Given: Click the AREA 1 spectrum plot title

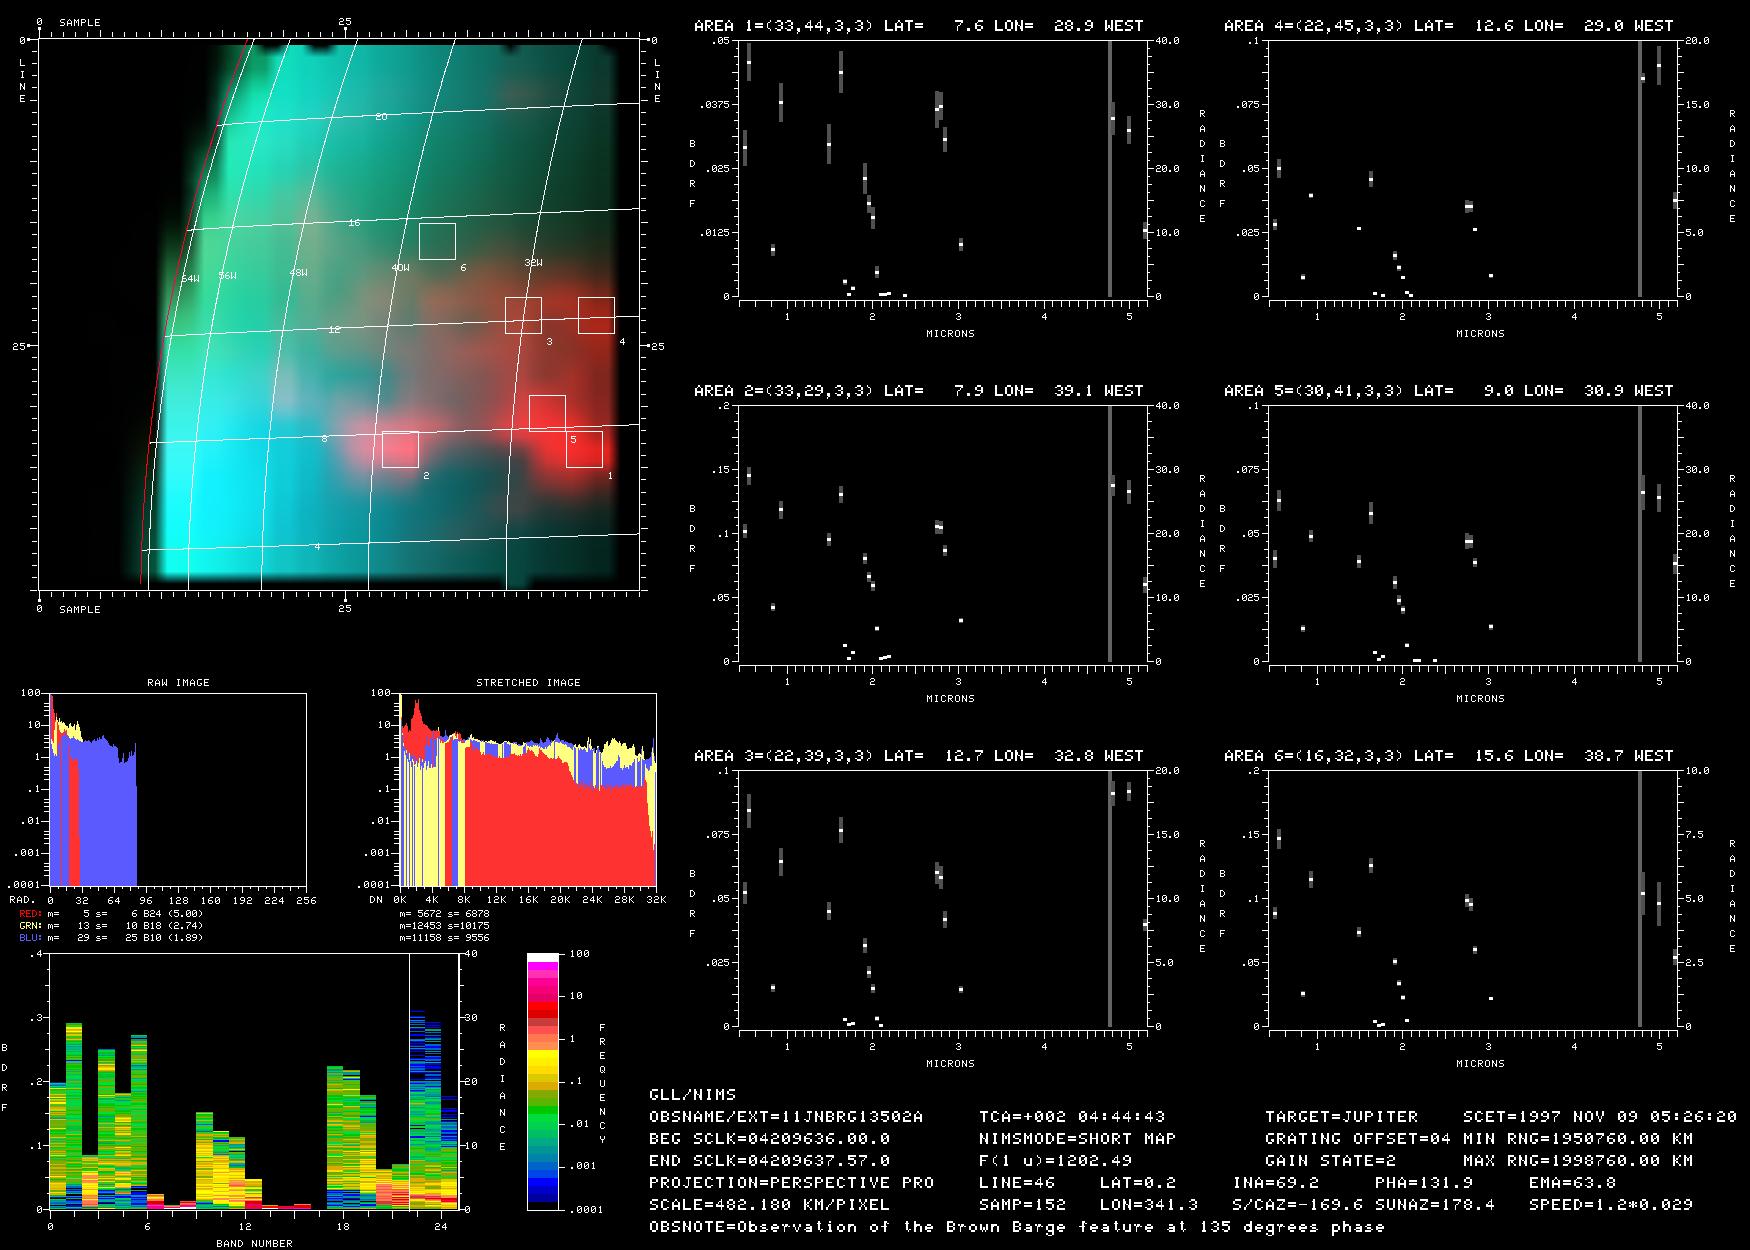Looking at the screenshot, I should coord(918,26).
